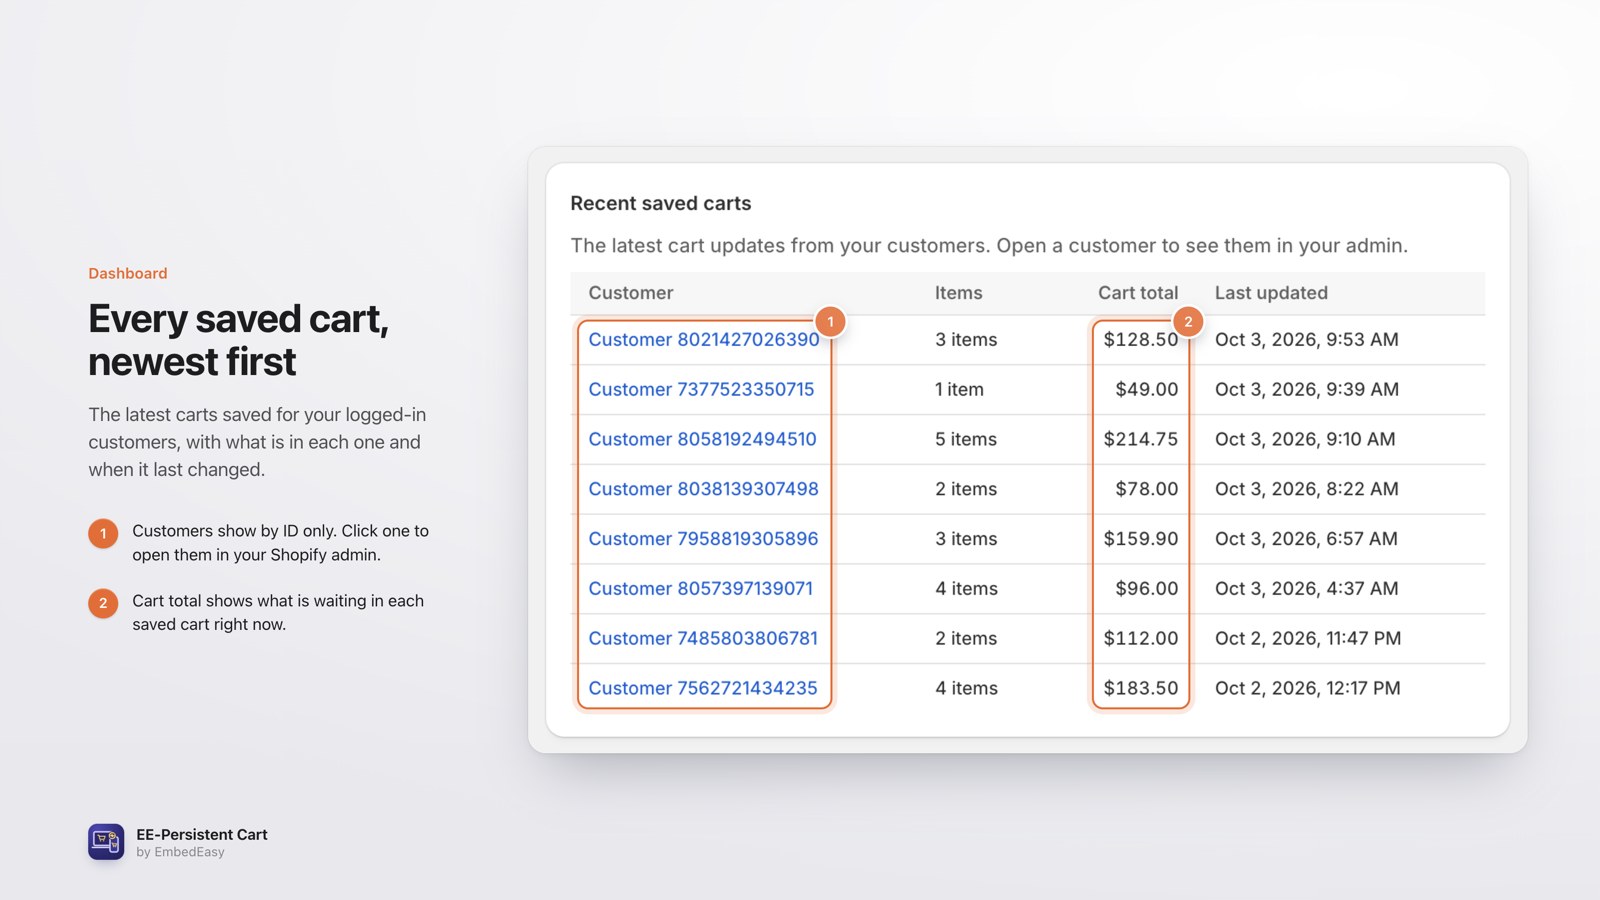Image resolution: width=1600 pixels, height=900 pixels.
Task: Open Customer 7562721434235 link
Action: point(703,689)
